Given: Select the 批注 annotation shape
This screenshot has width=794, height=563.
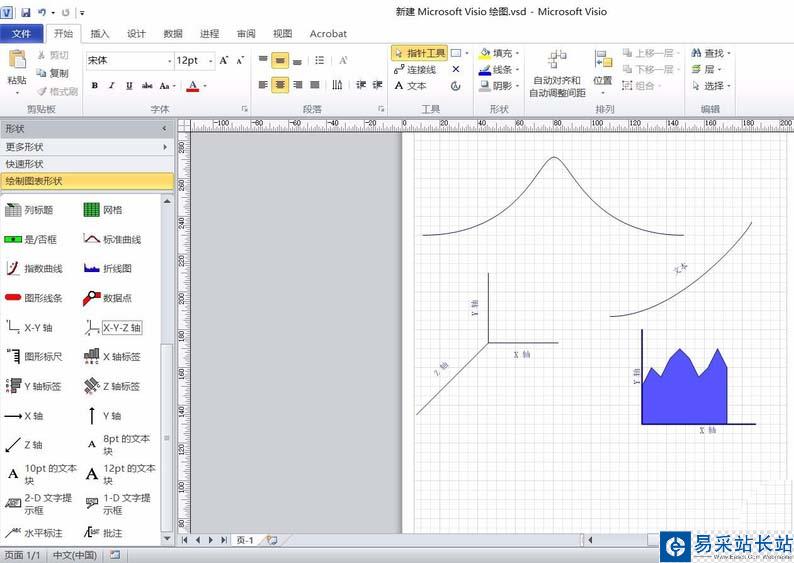Looking at the screenshot, I should click(104, 533).
